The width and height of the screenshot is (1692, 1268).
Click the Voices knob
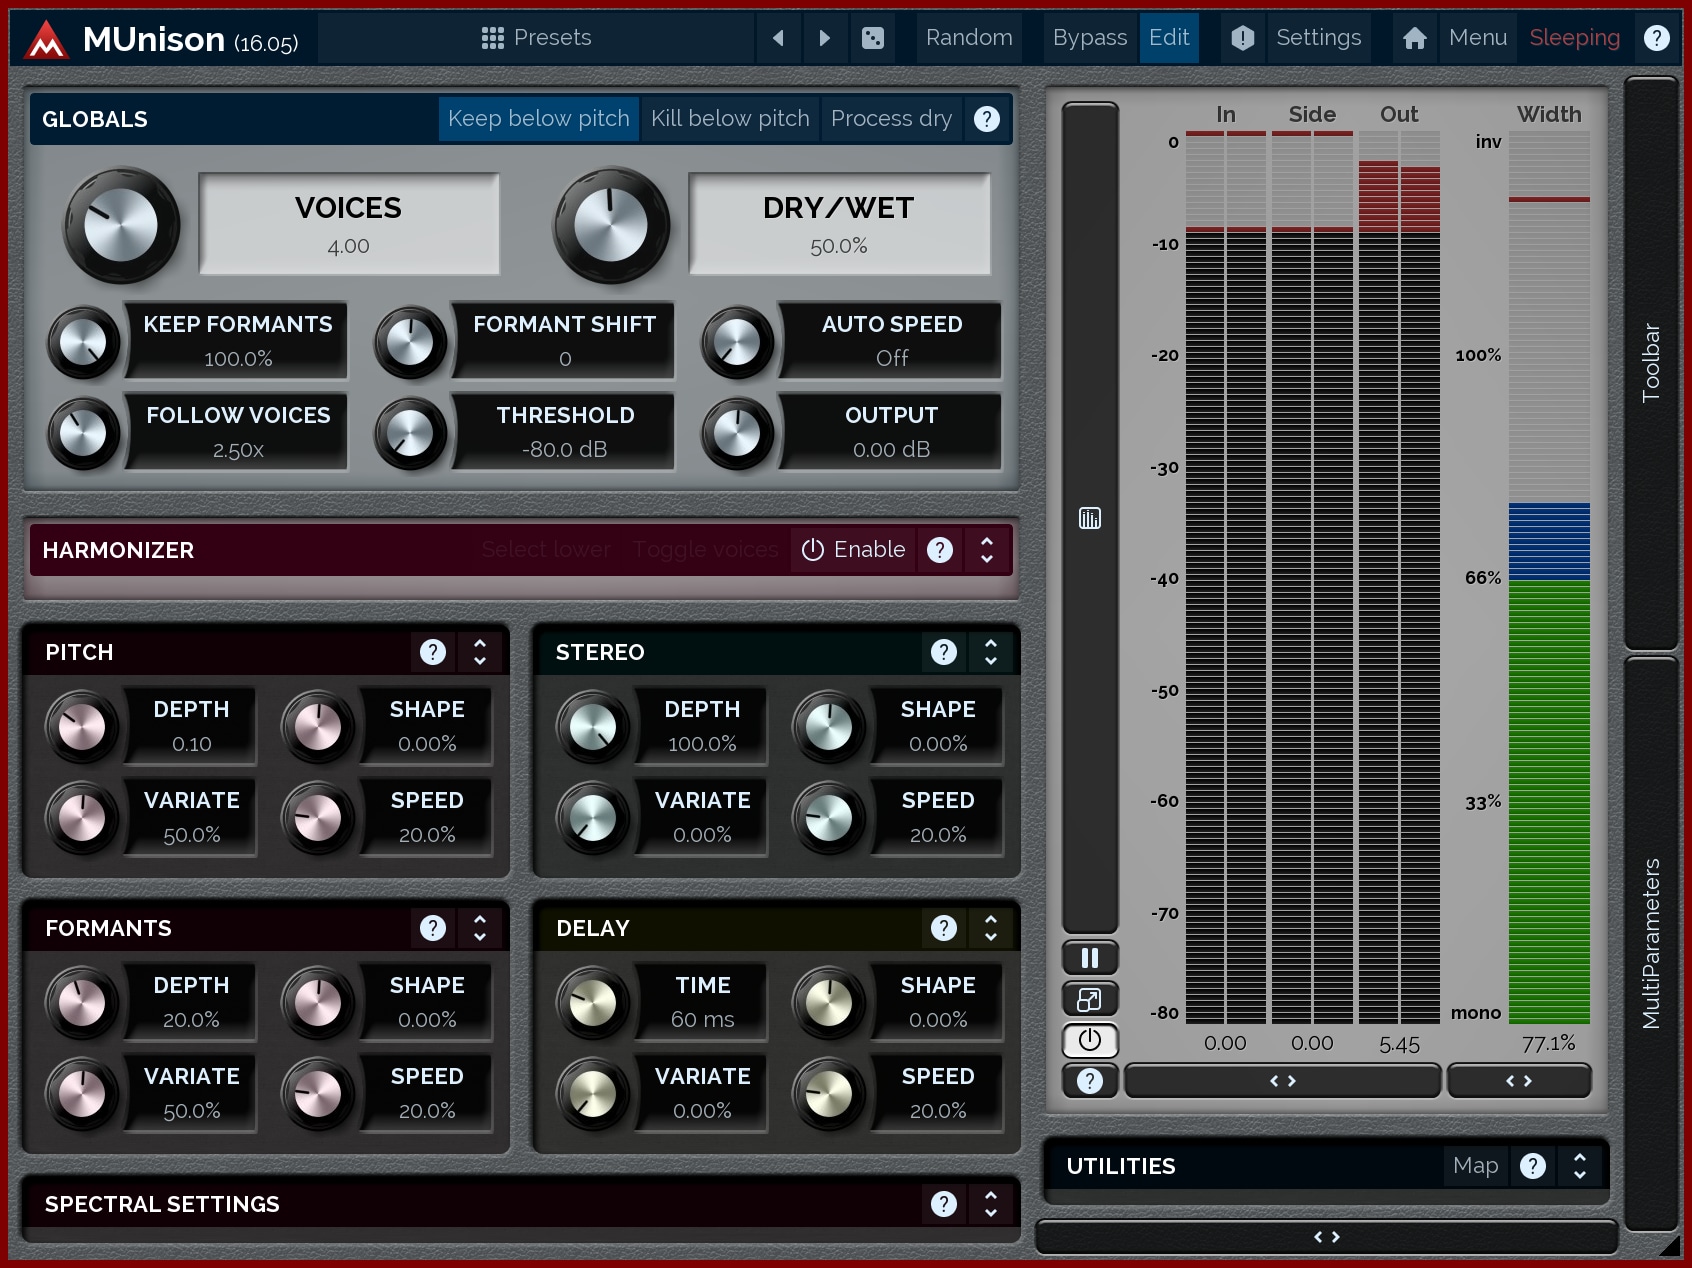[x=121, y=226]
